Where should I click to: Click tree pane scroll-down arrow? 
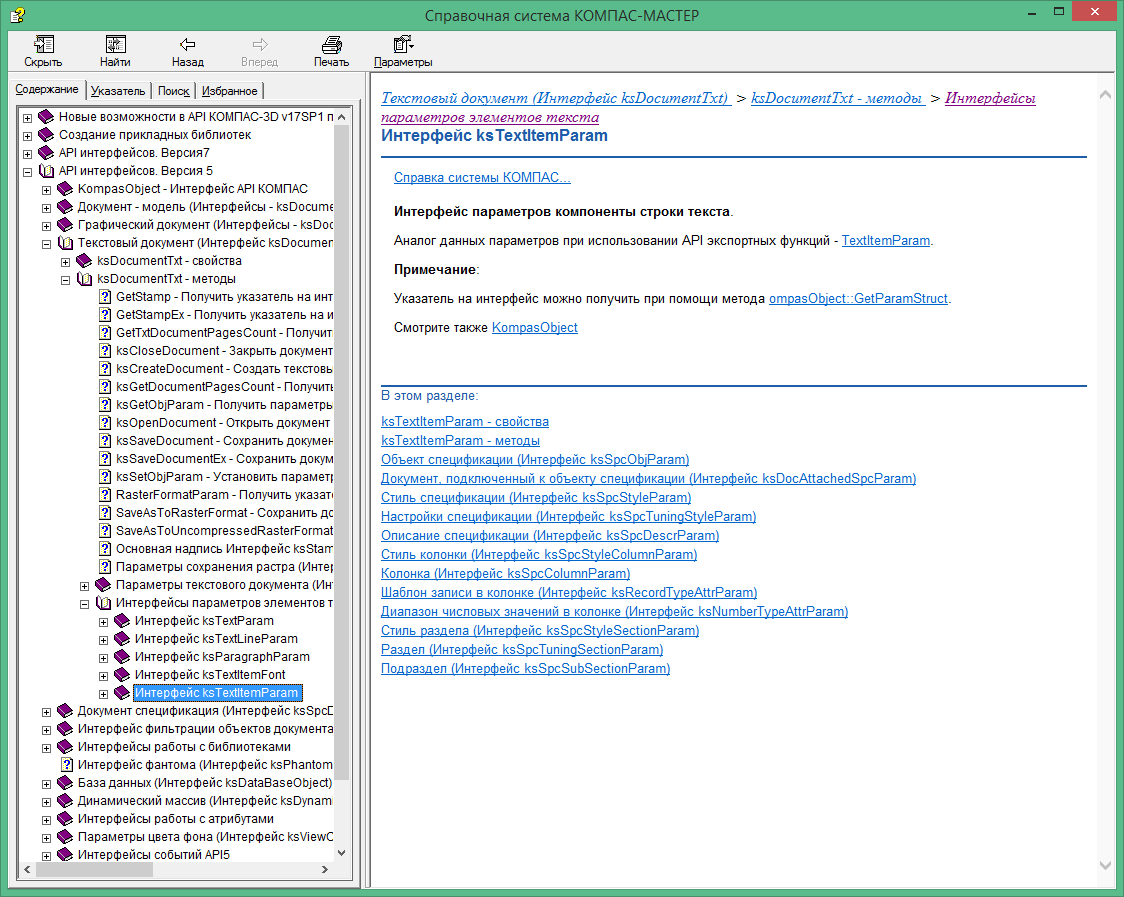coord(341,853)
